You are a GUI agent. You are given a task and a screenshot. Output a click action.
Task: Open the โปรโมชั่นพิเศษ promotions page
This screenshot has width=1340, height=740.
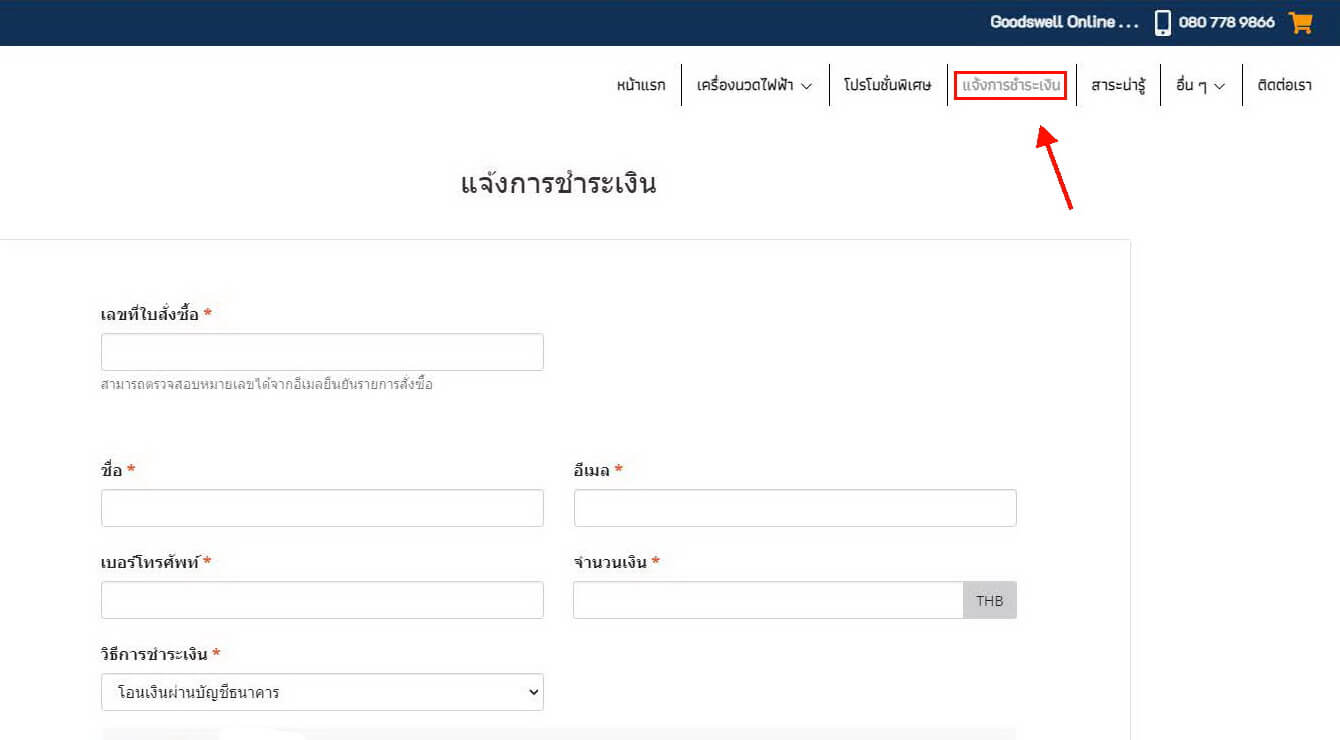(x=887, y=85)
